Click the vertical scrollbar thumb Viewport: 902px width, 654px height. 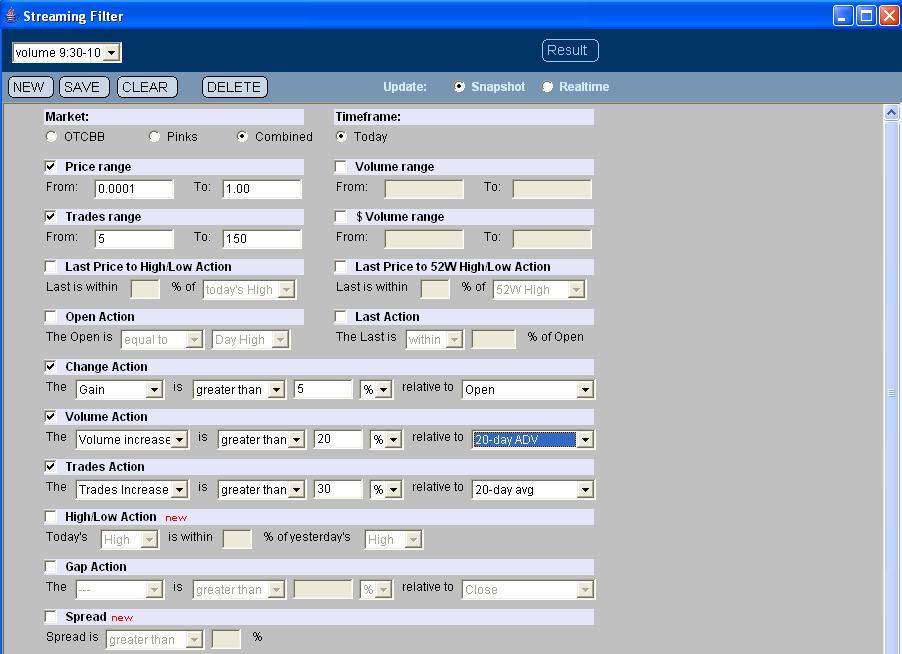tap(891, 392)
